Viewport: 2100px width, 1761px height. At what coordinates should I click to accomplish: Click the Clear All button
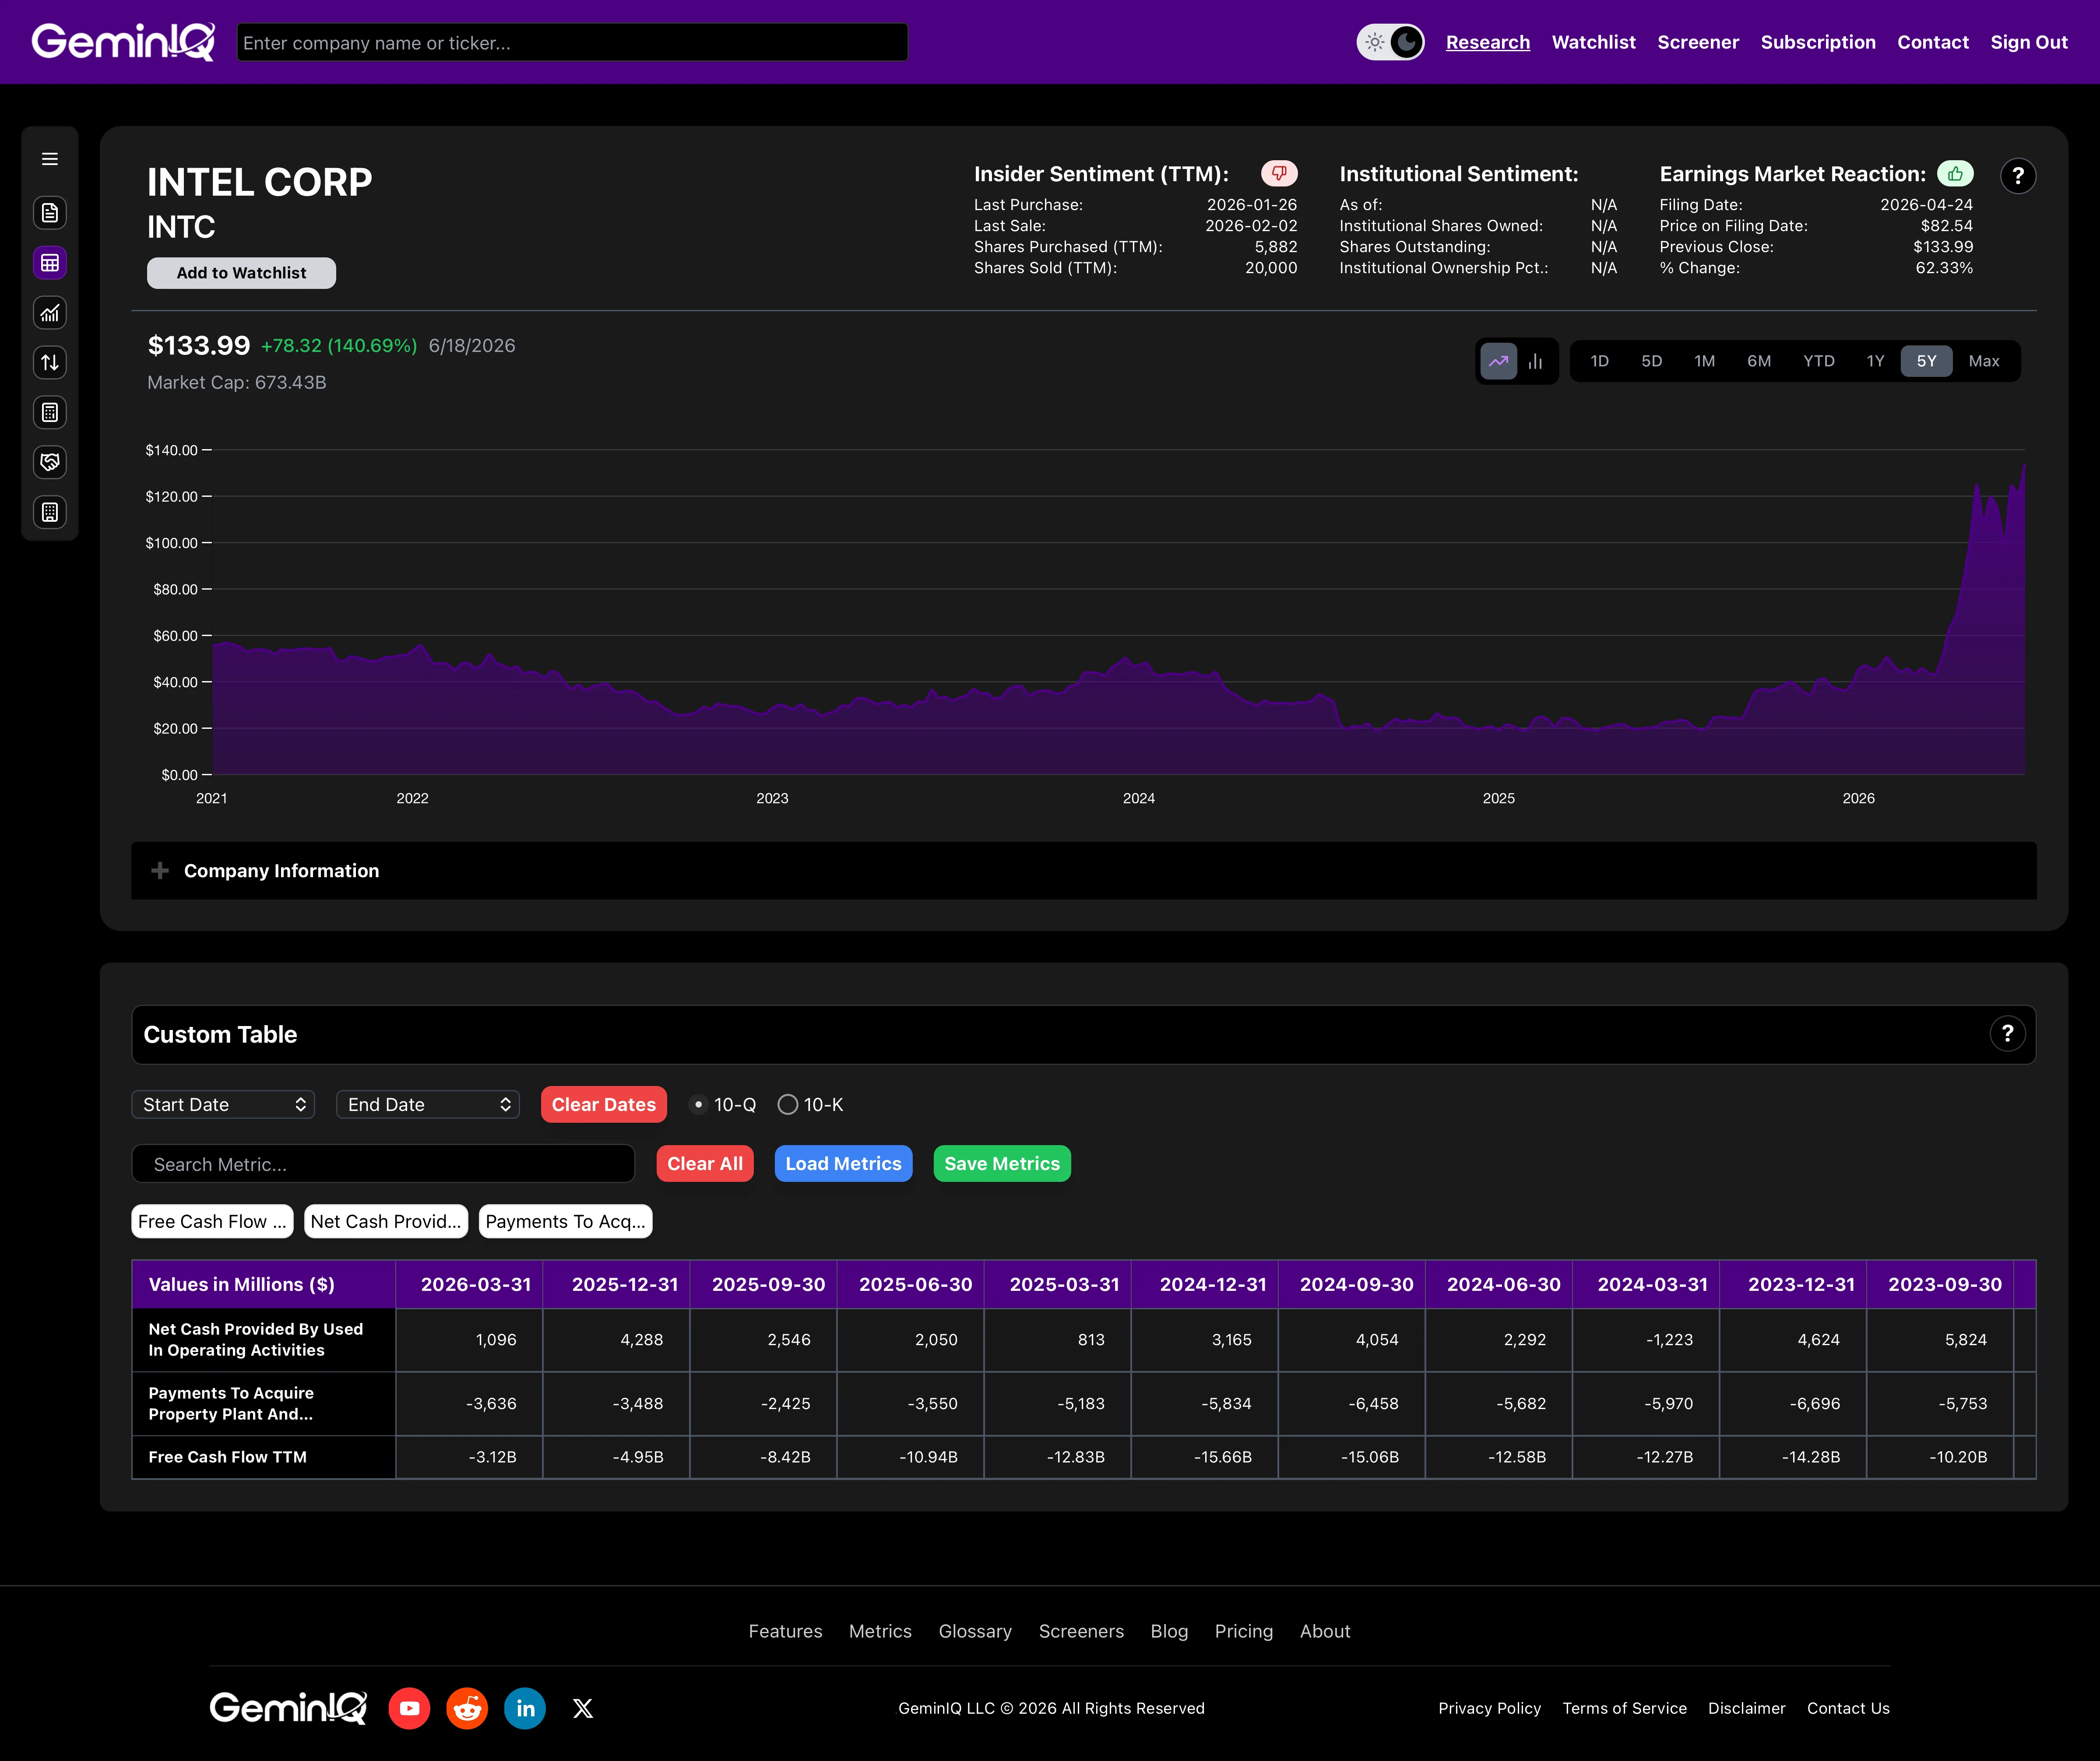coord(705,1163)
